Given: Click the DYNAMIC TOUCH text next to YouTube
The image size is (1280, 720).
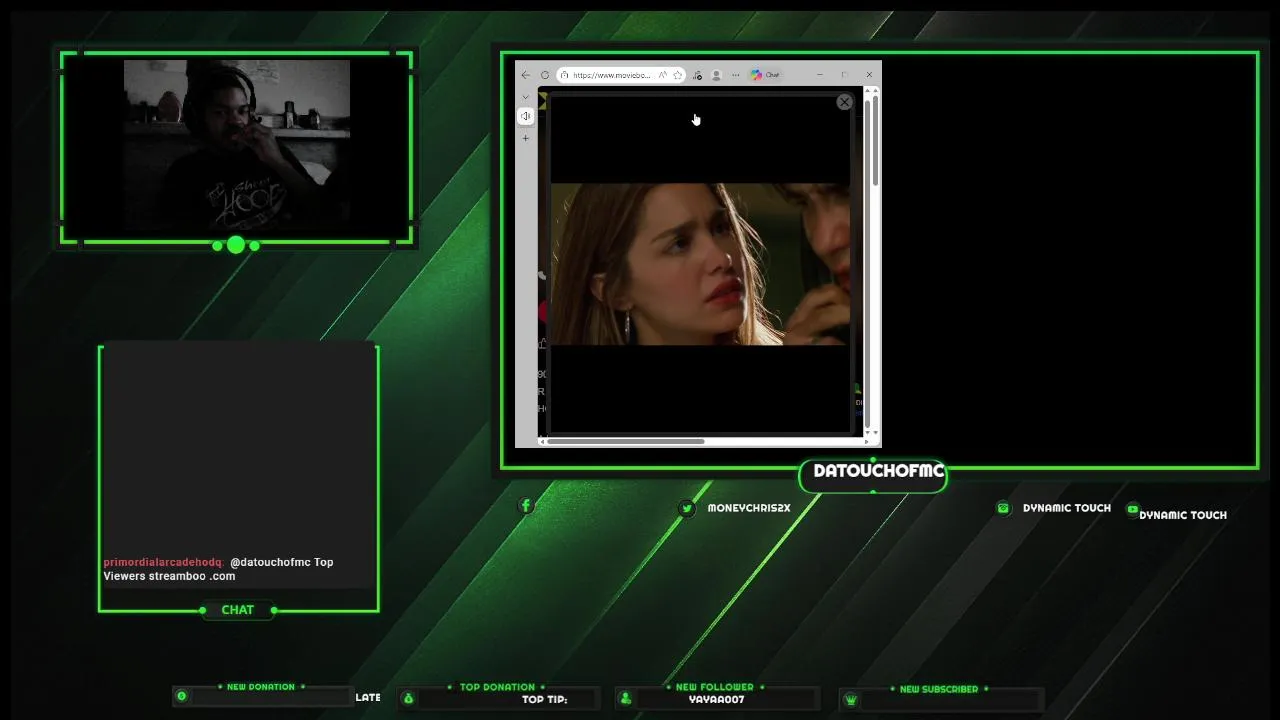Looking at the screenshot, I should (x=1183, y=515).
